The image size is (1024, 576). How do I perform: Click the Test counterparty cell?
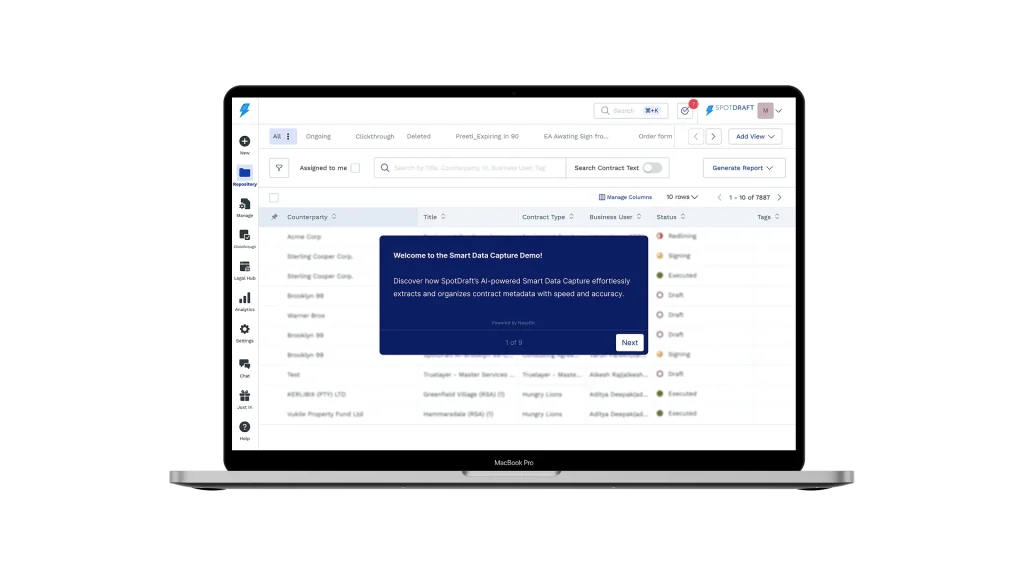point(293,375)
